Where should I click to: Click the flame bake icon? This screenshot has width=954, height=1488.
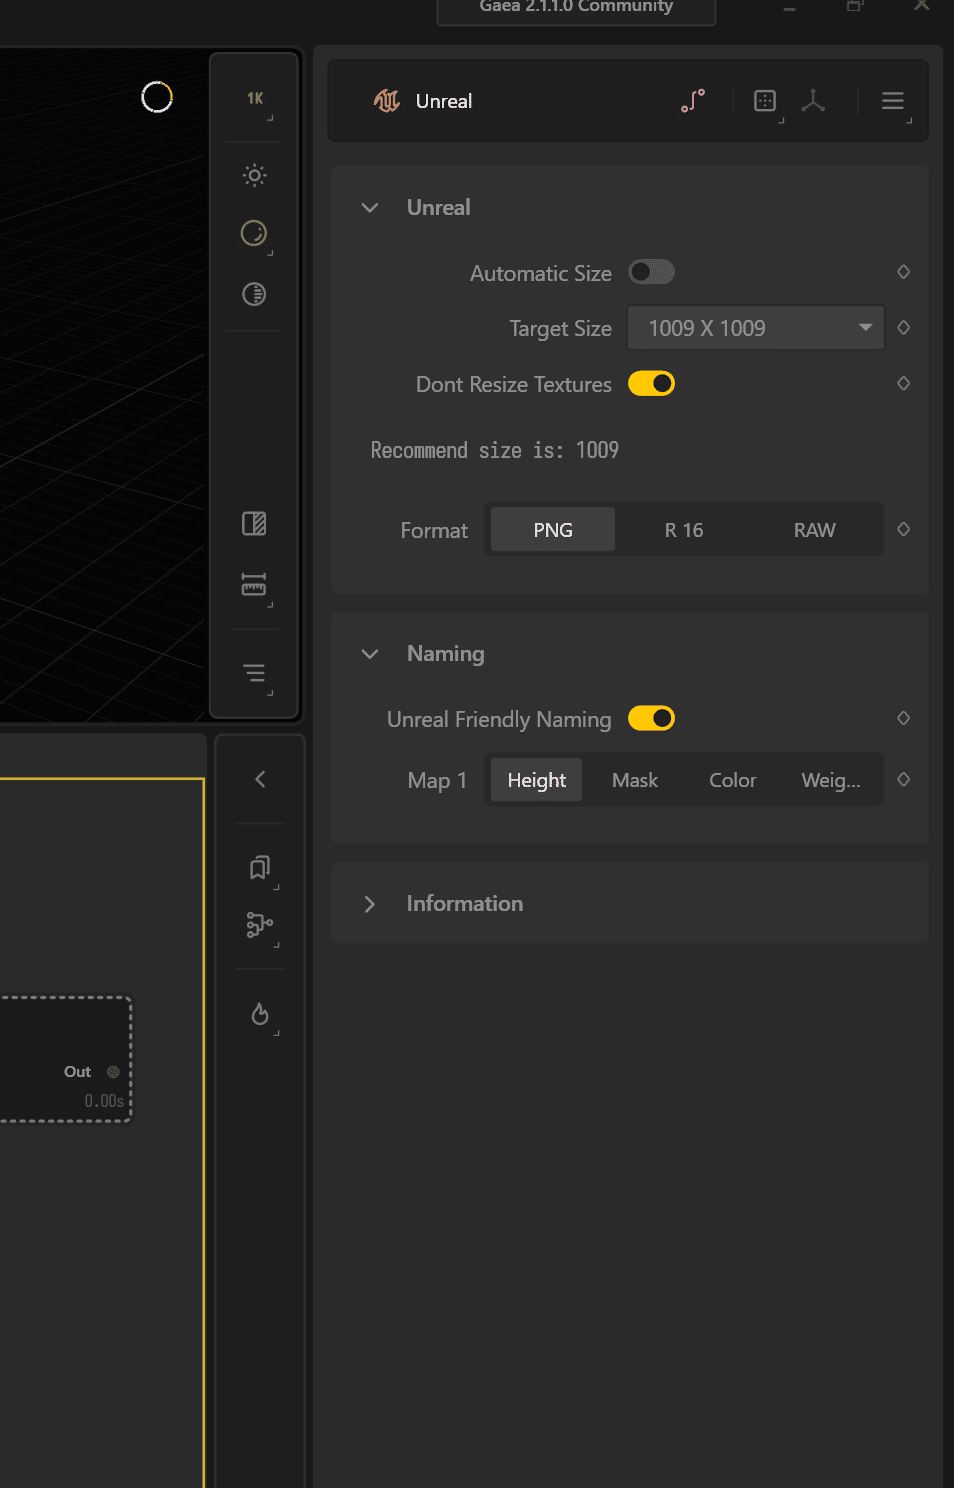[x=260, y=1014]
